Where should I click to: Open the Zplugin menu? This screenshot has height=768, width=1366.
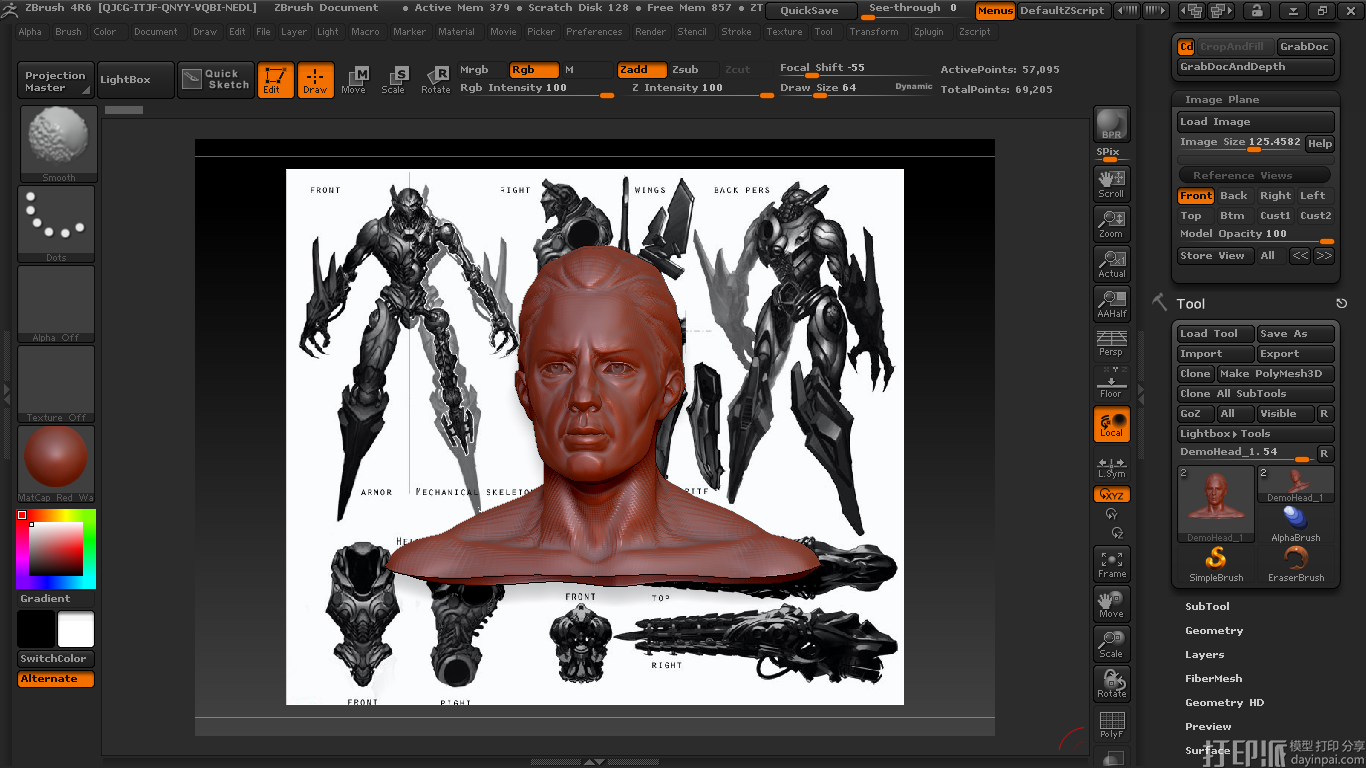pos(928,32)
